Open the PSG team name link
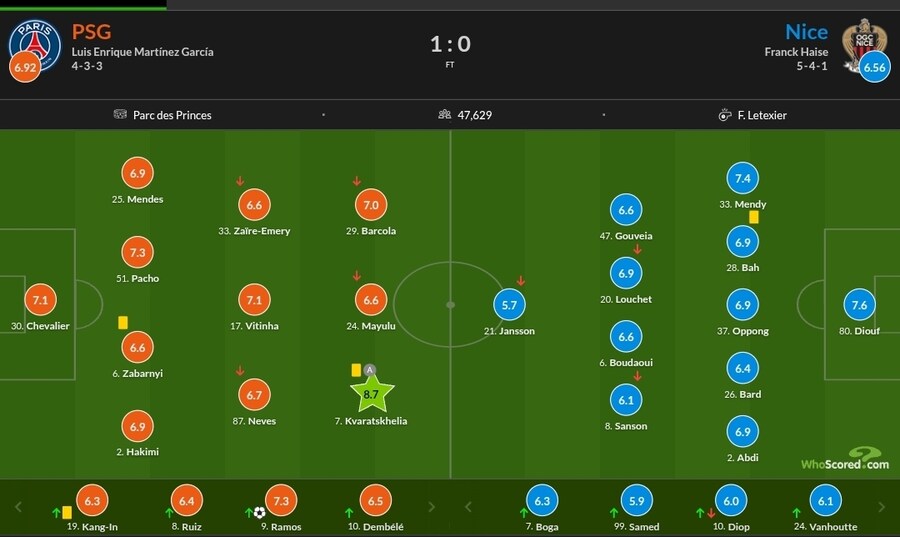900x537 pixels. pos(92,31)
